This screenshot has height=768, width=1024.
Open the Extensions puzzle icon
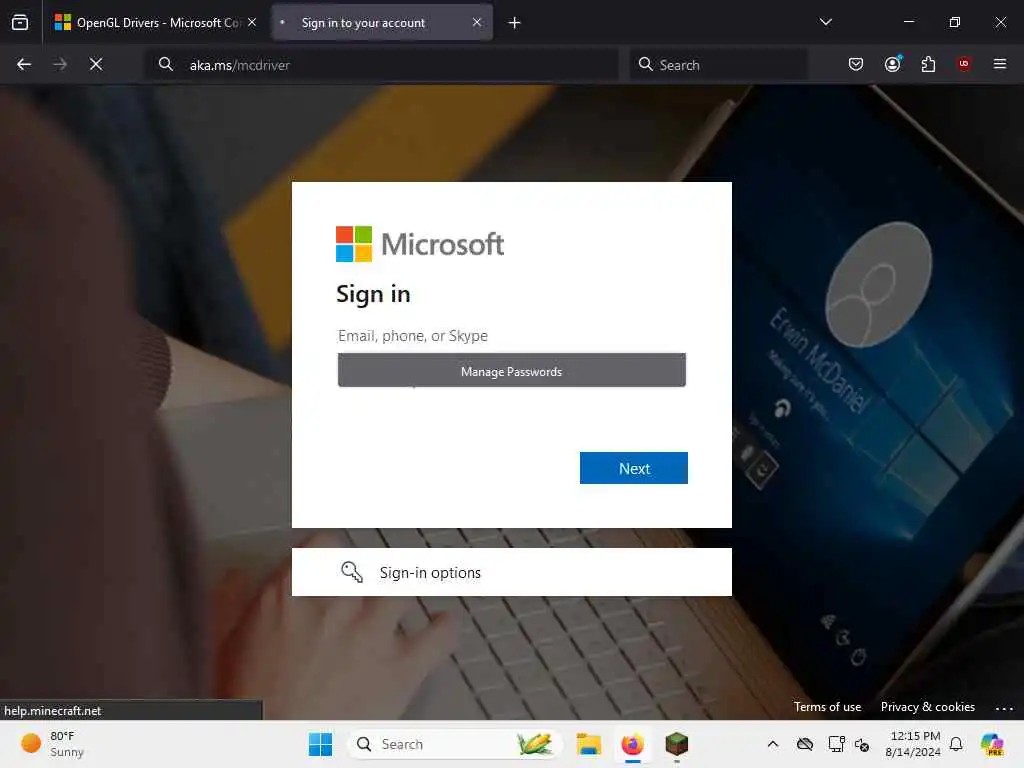(928, 64)
